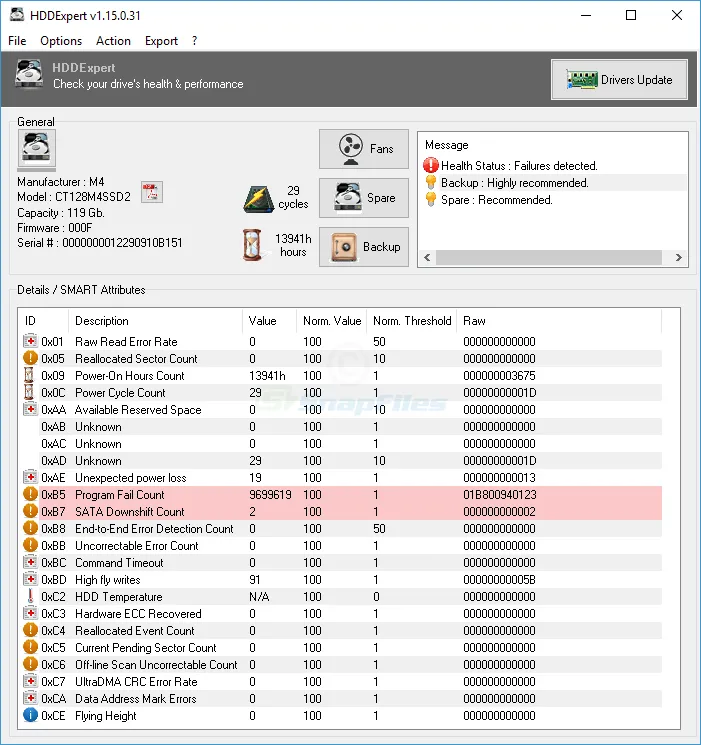Click the Power-On Hours raw value 000000003675
This screenshot has height=745, width=701.
[499, 375]
